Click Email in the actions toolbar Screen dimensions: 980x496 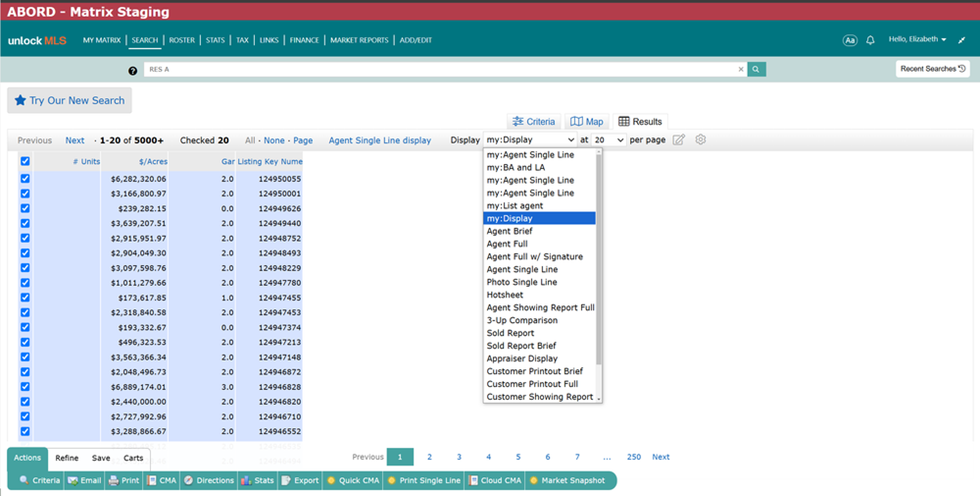(84, 480)
